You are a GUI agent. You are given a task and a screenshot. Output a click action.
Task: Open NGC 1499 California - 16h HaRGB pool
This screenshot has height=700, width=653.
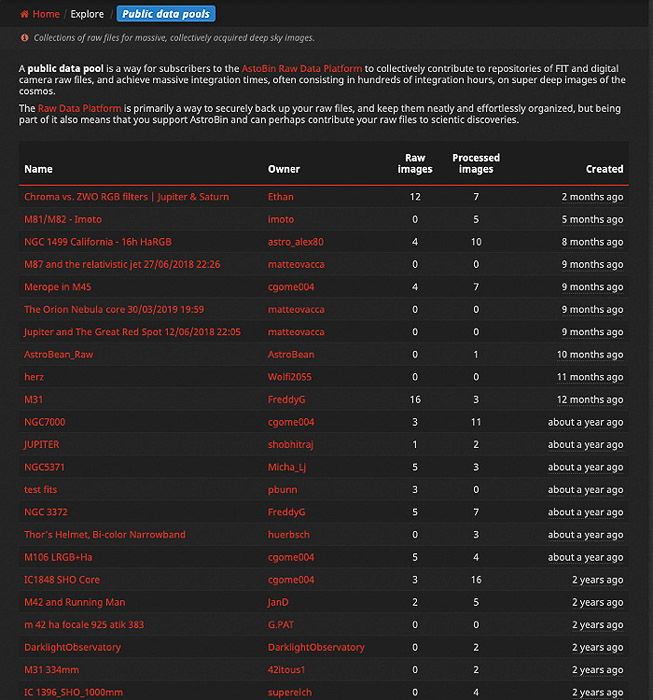[98, 242]
